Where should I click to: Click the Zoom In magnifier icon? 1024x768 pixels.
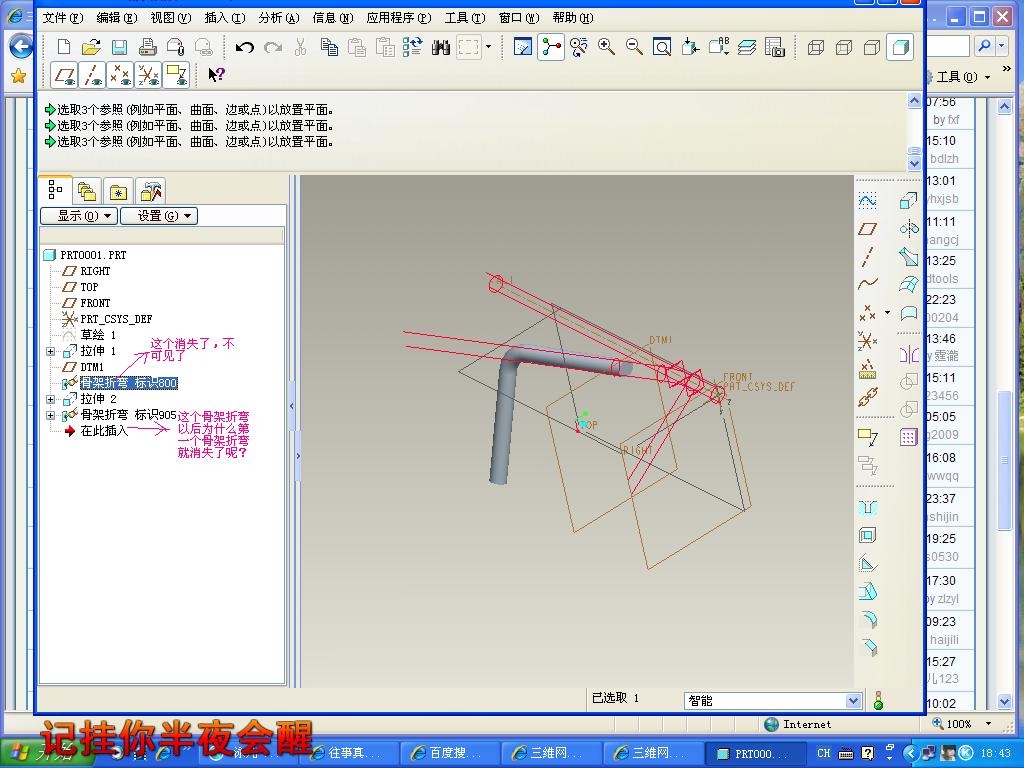point(606,47)
